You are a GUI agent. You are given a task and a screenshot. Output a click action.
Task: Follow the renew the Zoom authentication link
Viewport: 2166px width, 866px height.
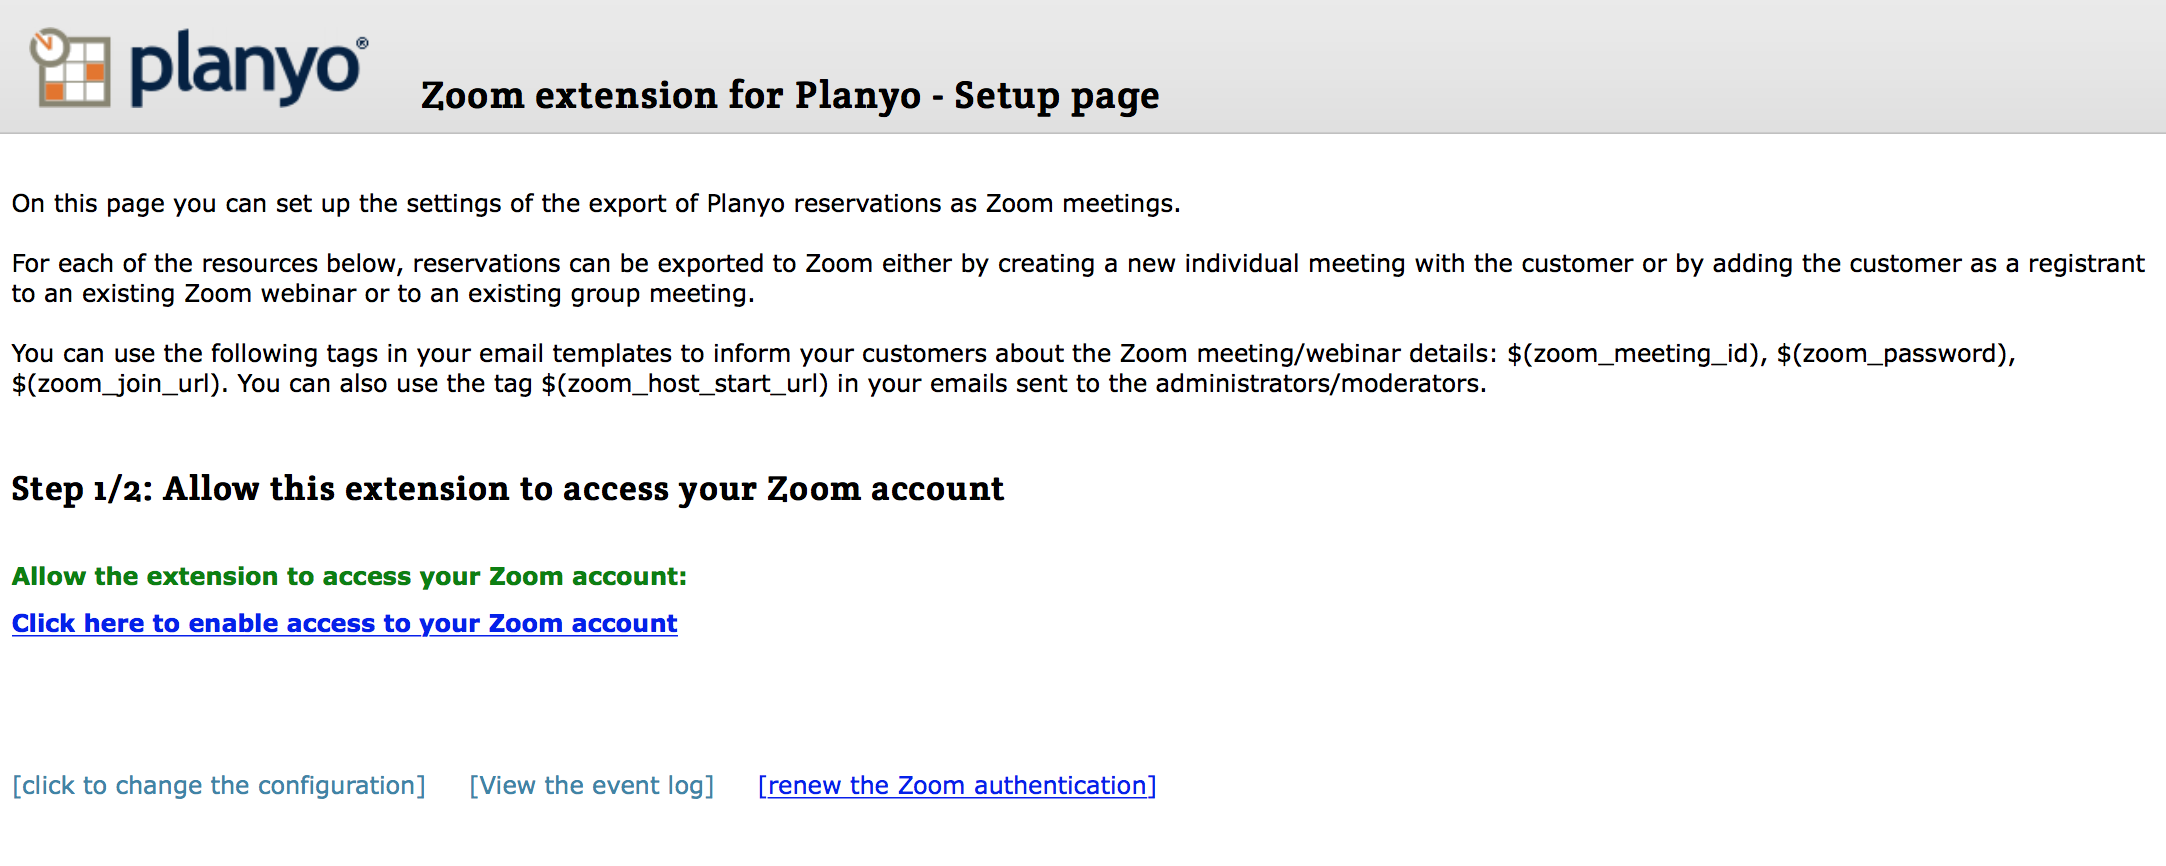tap(957, 786)
